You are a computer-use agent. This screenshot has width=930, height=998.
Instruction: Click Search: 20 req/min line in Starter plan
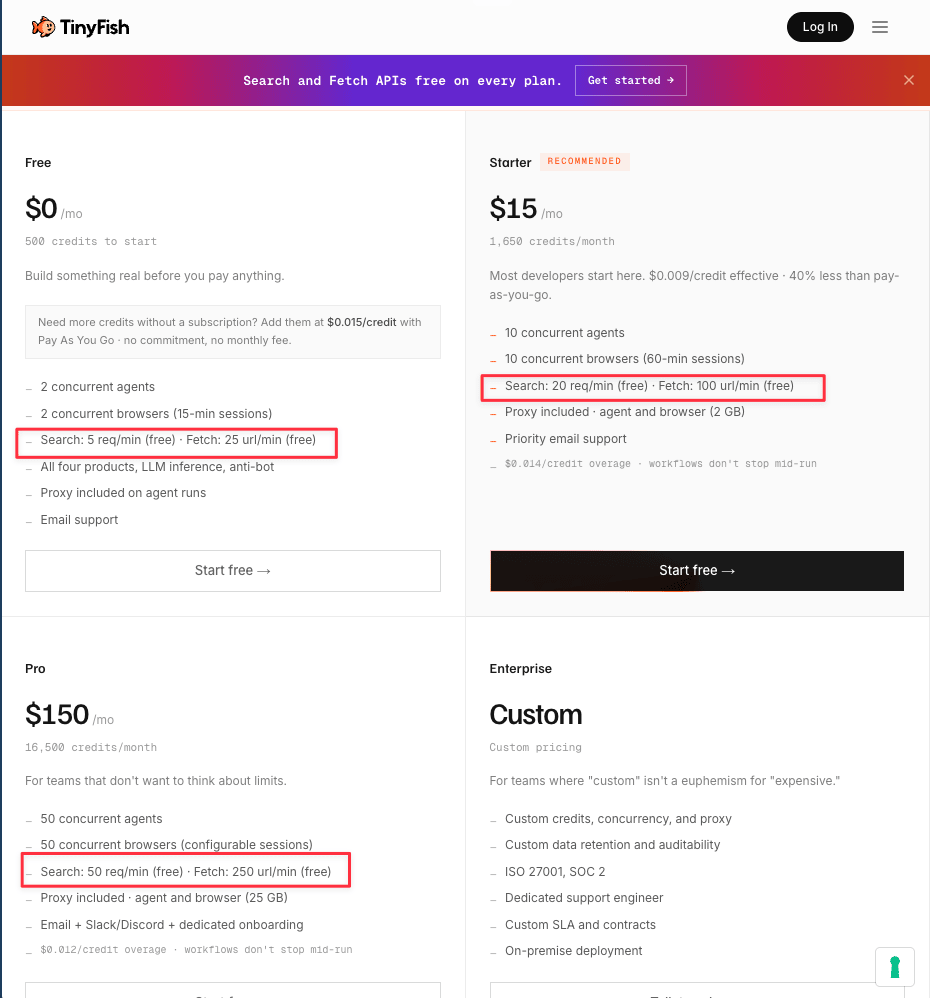tap(649, 386)
